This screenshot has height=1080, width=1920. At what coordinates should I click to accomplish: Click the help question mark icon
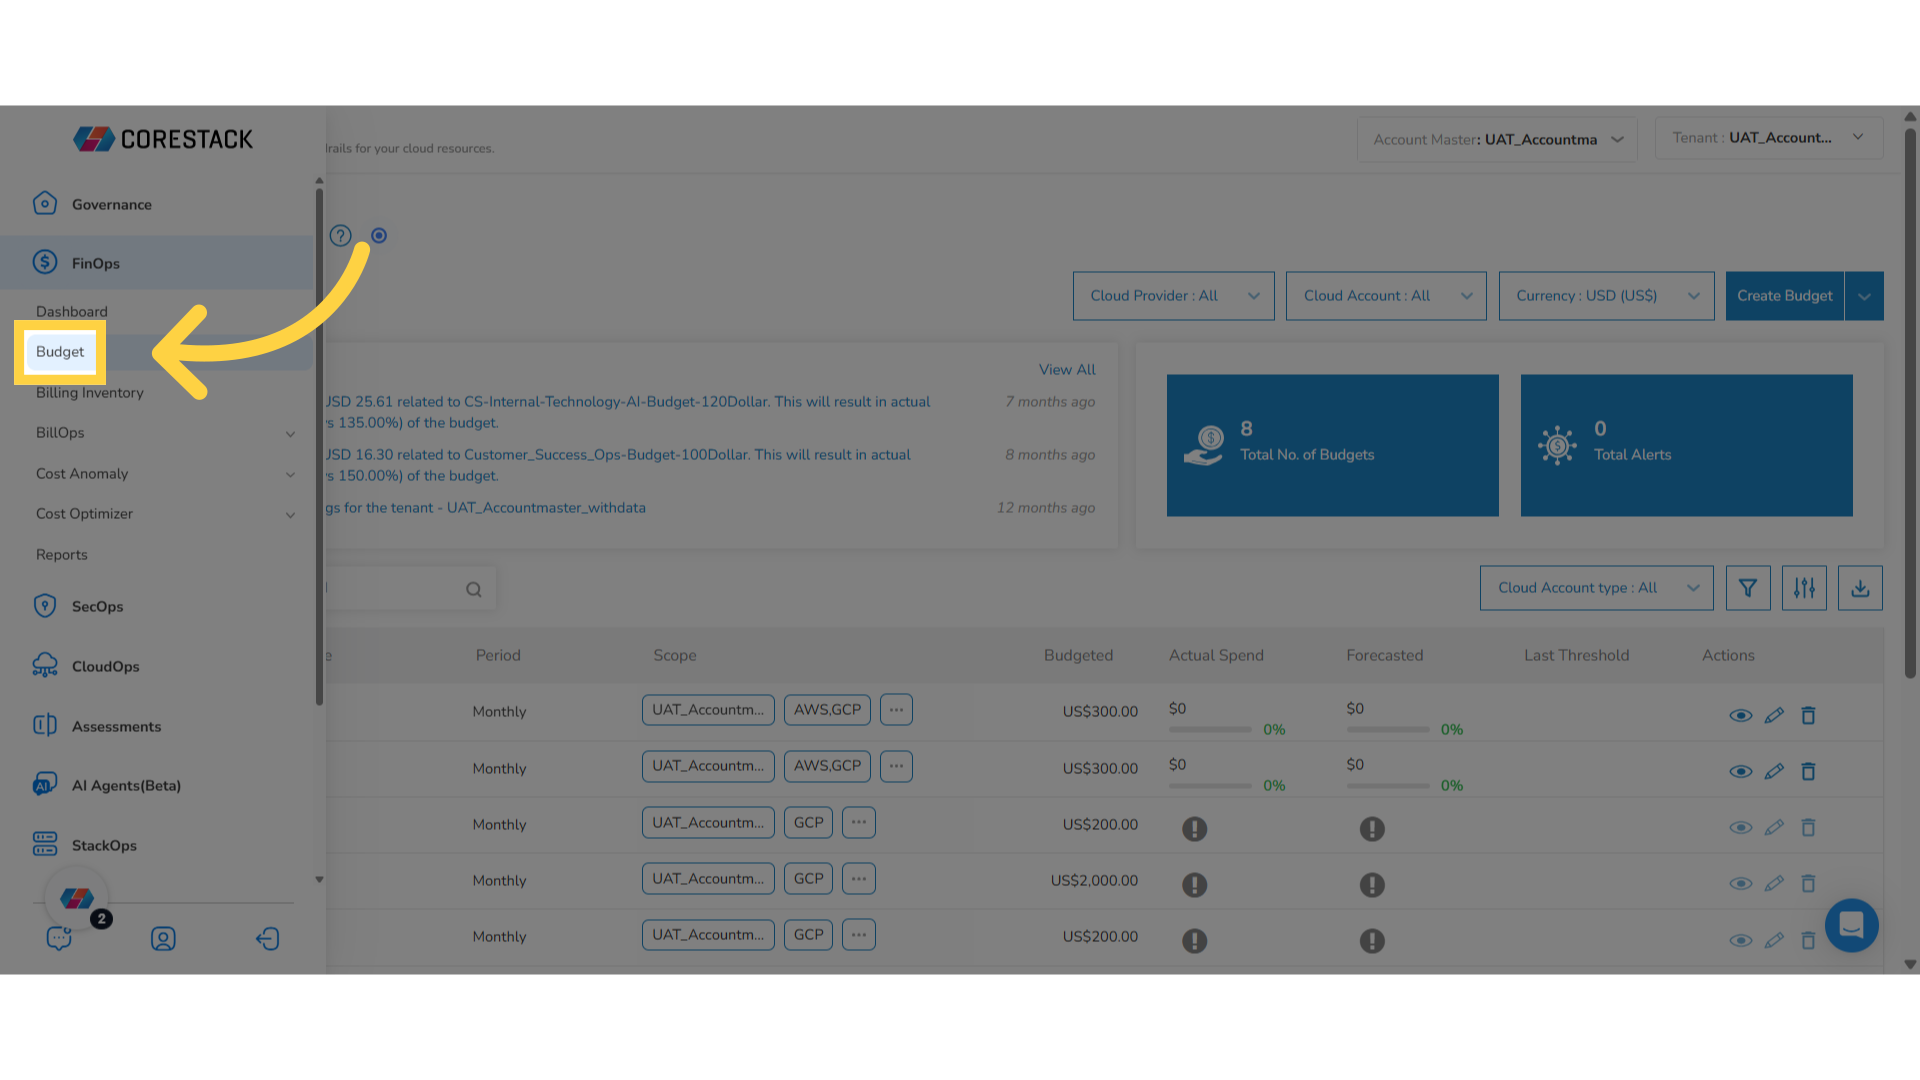[x=341, y=236]
